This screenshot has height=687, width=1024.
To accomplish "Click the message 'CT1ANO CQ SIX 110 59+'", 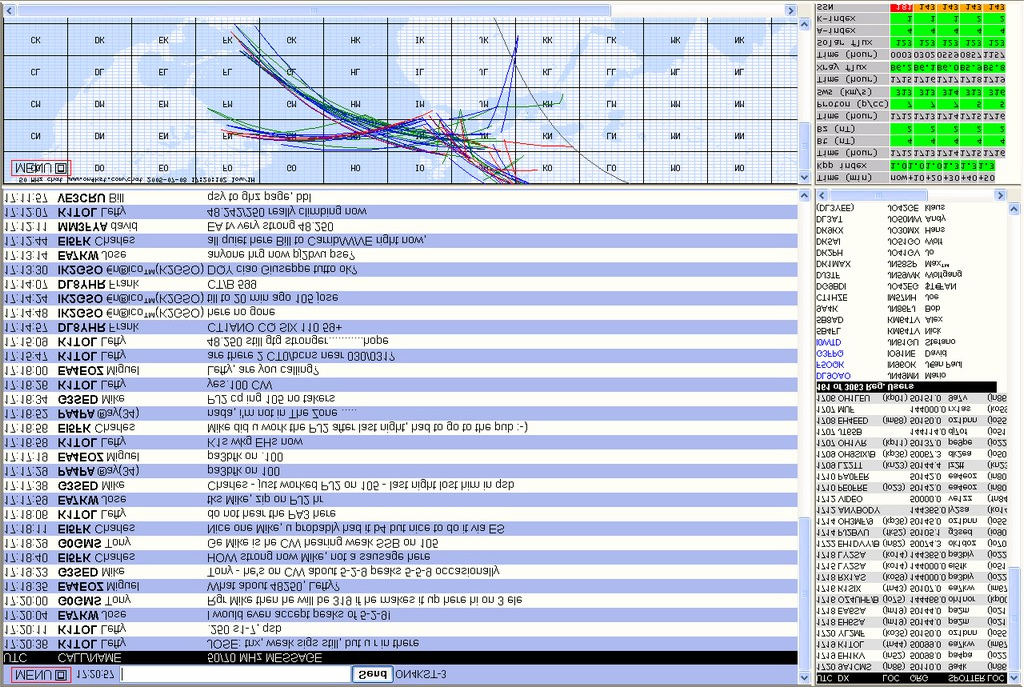I will click(x=274, y=327).
